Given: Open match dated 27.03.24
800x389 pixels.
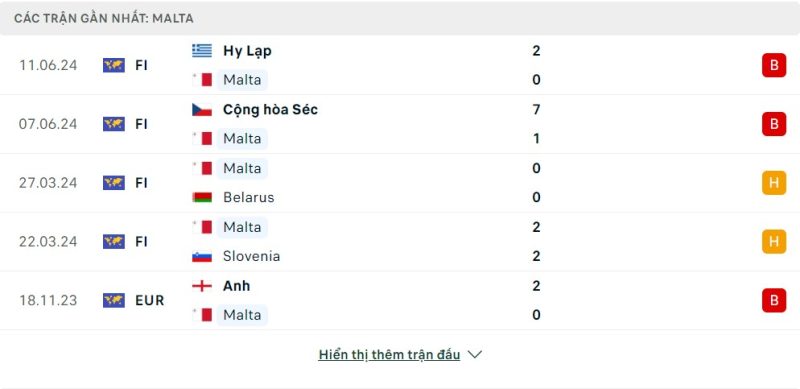Looking at the screenshot, I should (x=400, y=183).
